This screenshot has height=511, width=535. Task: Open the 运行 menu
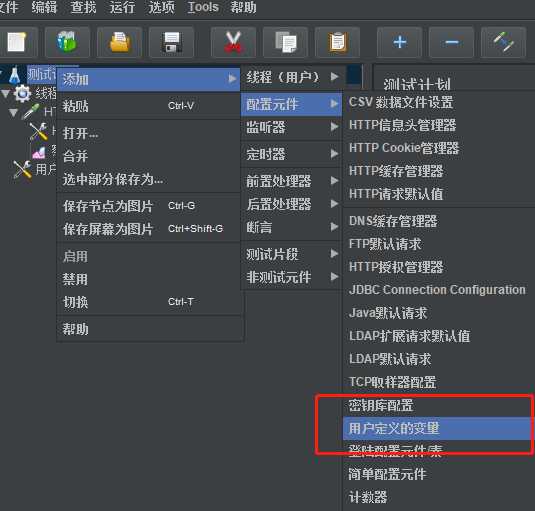click(x=122, y=7)
